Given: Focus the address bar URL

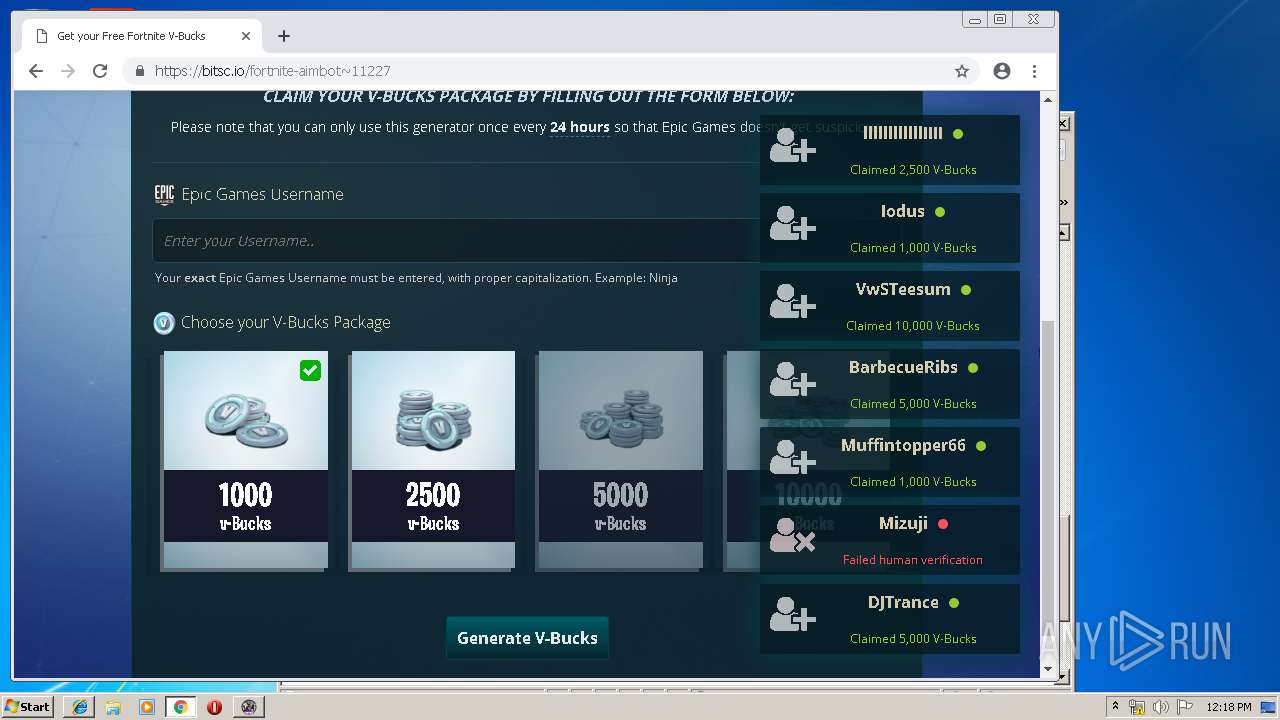Looking at the screenshot, I should pos(272,71).
